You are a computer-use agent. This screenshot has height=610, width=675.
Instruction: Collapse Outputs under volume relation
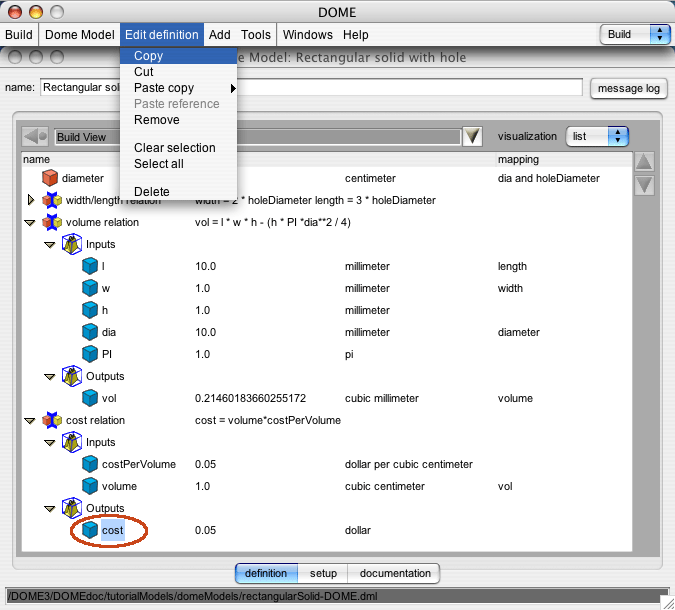(50, 377)
